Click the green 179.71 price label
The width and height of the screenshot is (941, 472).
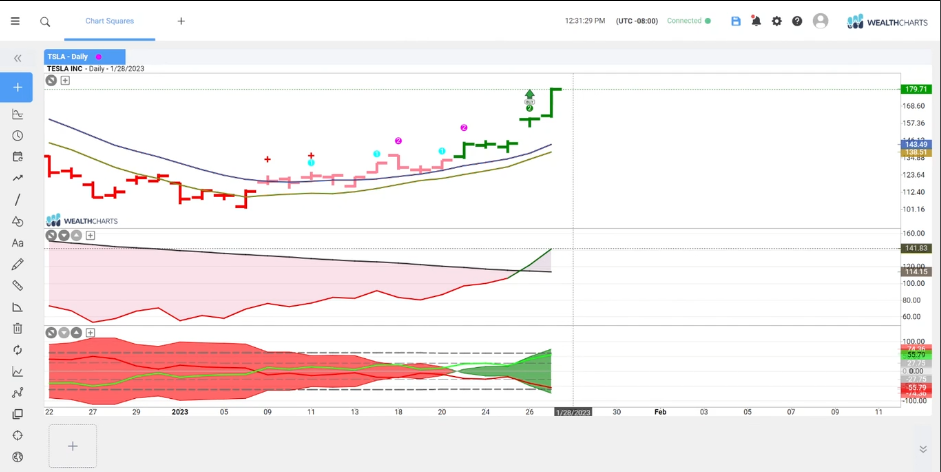pos(916,89)
